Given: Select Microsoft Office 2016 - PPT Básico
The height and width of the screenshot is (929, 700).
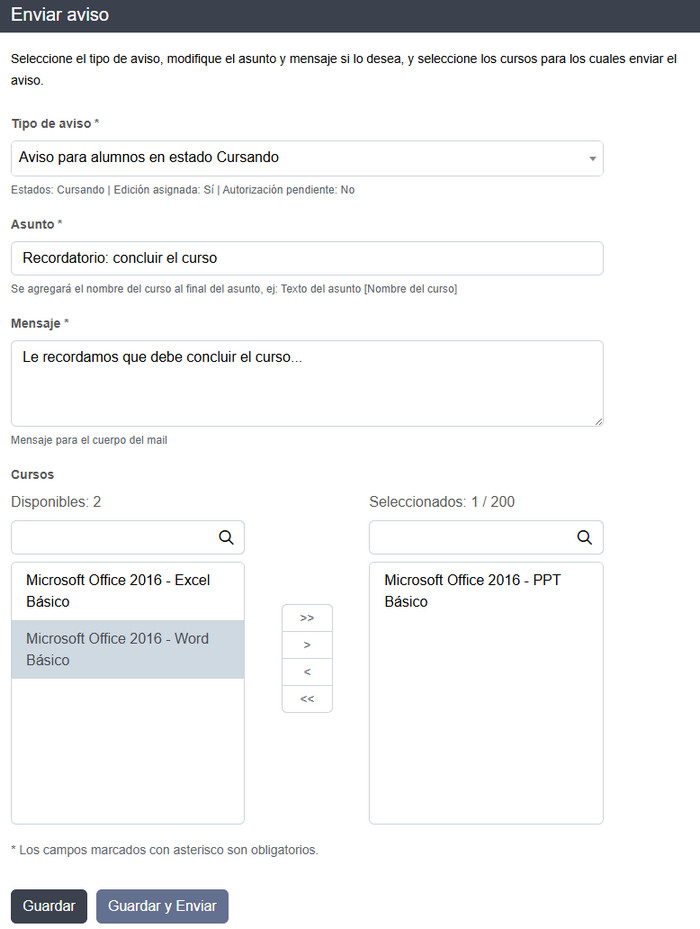Looking at the screenshot, I should pyautogui.click(x=486, y=591).
